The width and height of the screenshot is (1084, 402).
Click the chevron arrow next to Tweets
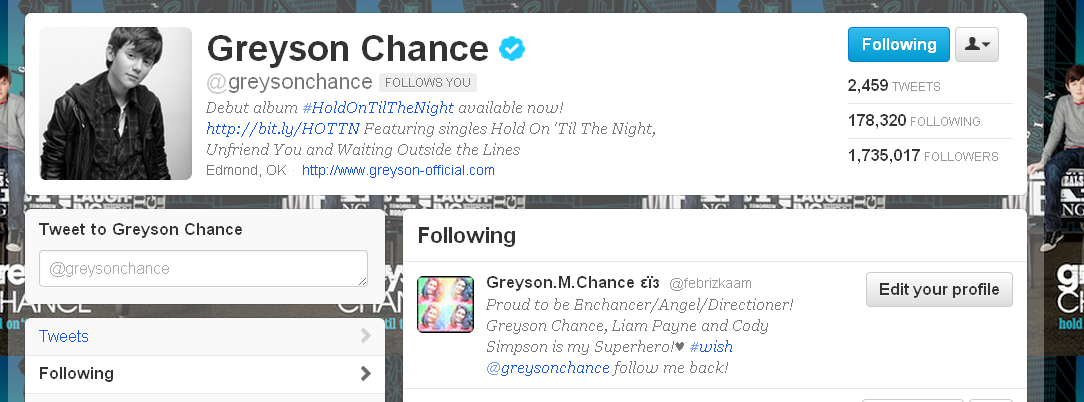(366, 336)
